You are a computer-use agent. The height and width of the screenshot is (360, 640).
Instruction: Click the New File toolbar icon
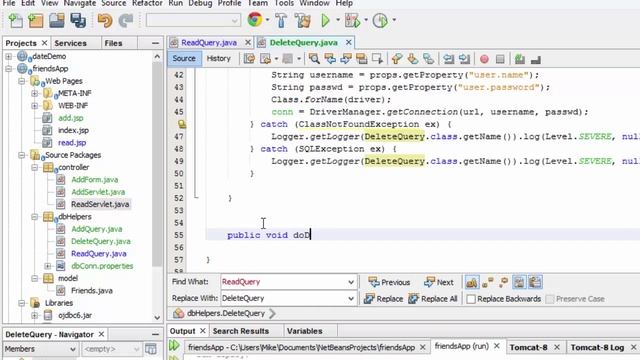(x=16, y=20)
